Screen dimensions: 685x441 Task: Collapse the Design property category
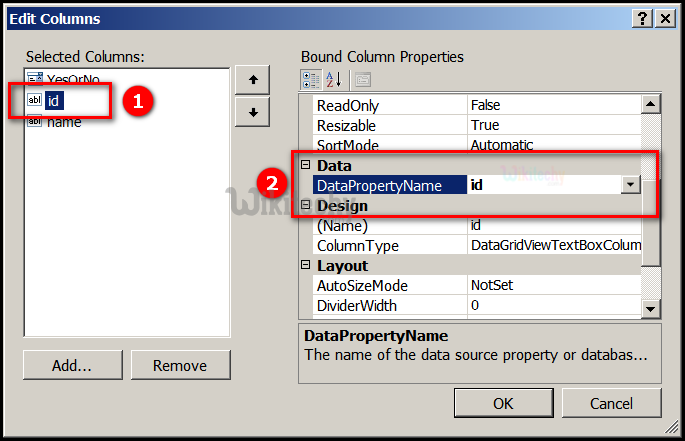306,205
